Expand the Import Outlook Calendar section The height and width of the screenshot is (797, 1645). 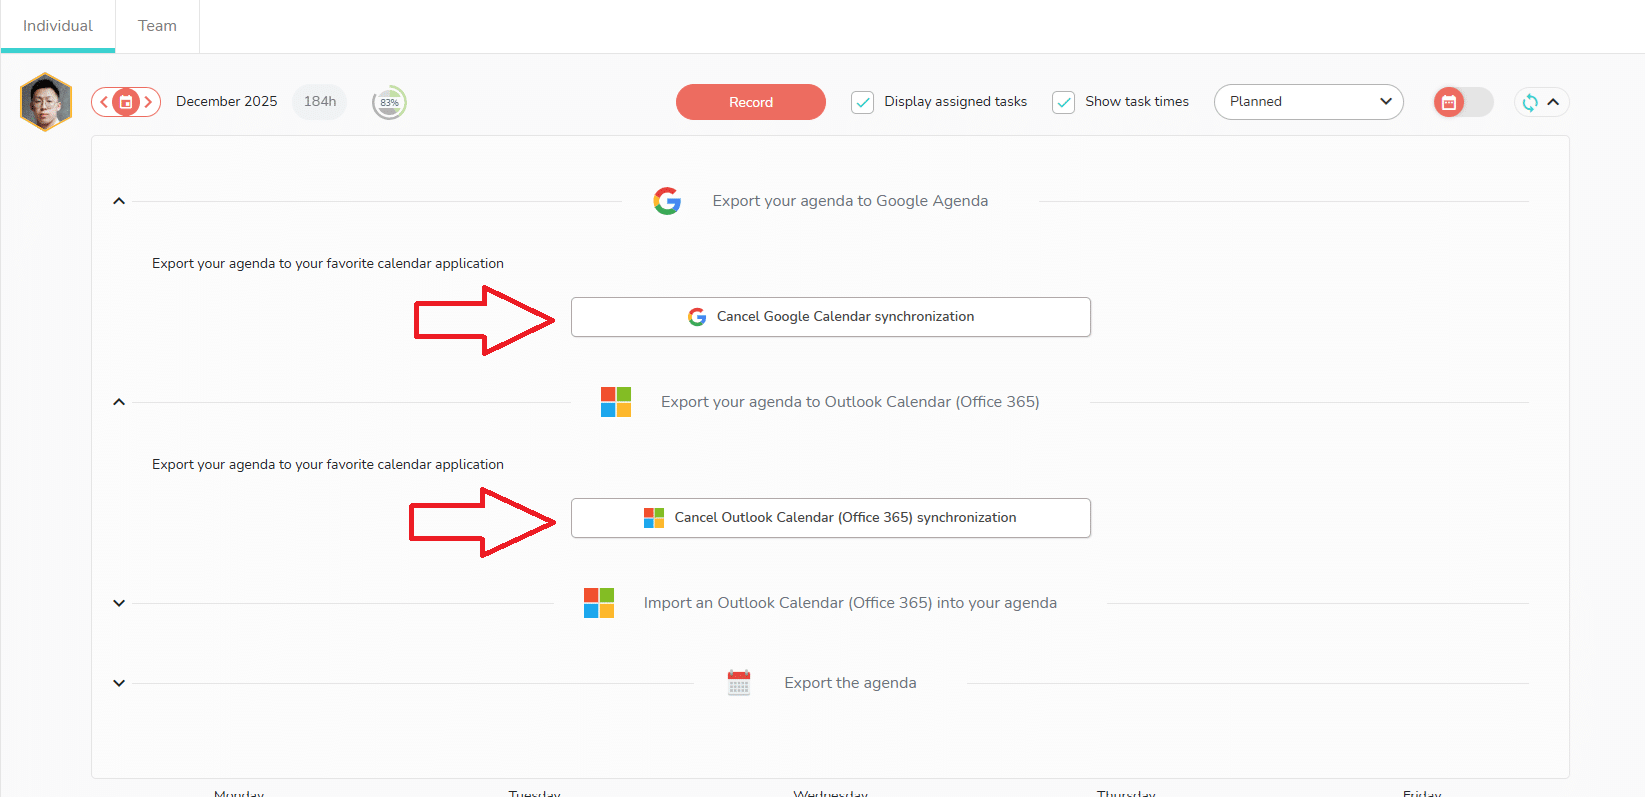[119, 603]
